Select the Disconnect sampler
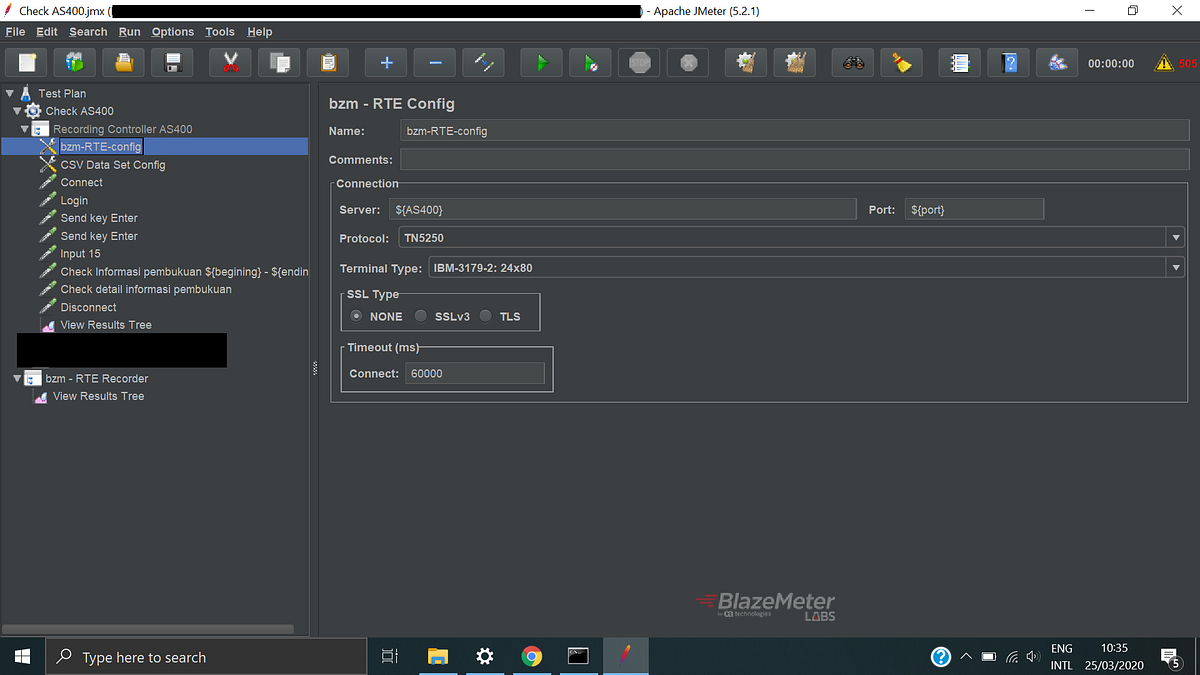Viewport: 1200px width, 675px height. pyautogui.click(x=88, y=307)
